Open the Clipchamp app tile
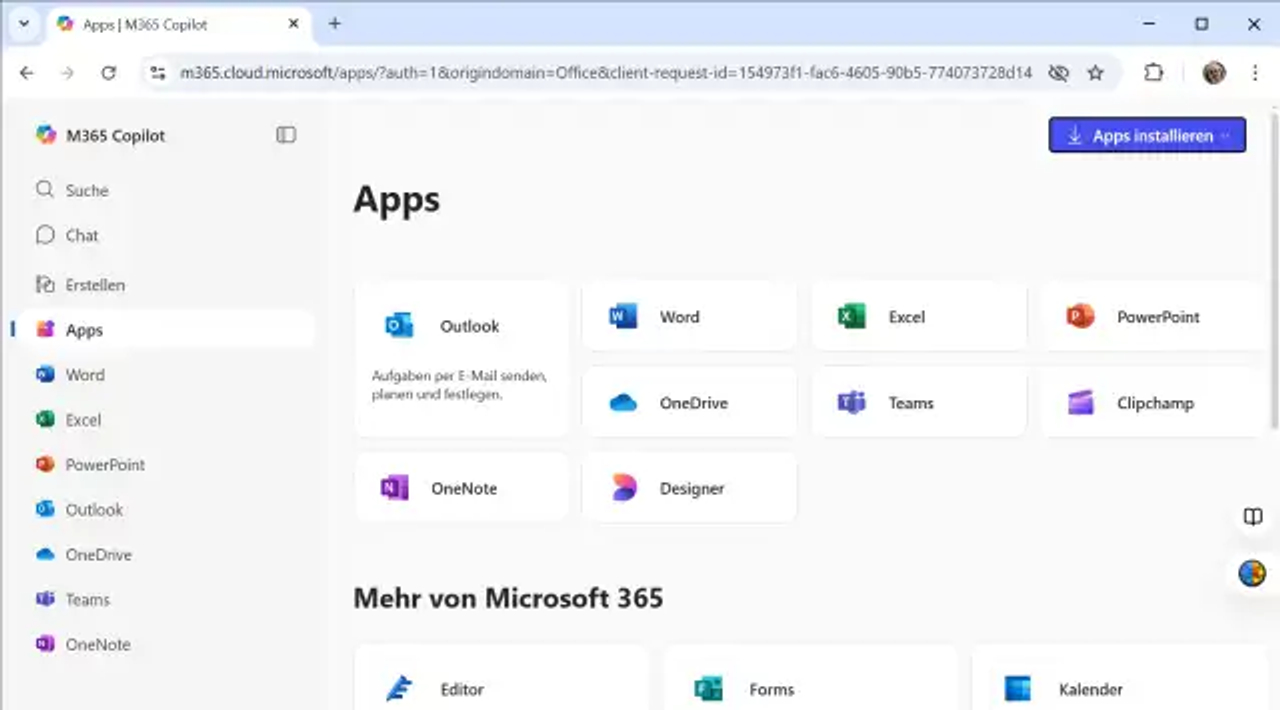Screen dimensions: 1280x710 (1154, 403)
